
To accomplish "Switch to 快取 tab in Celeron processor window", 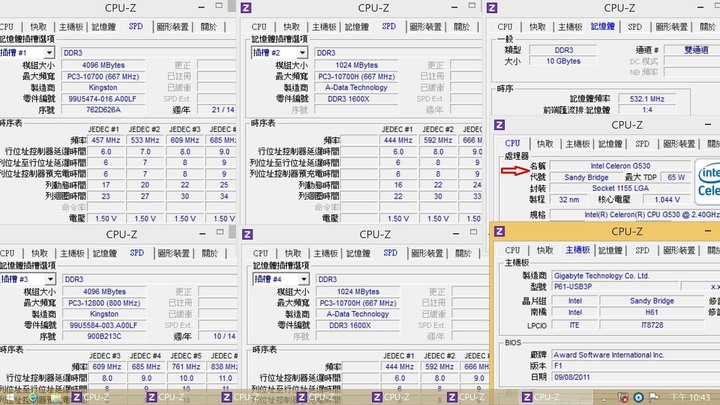I will click(545, 144).
